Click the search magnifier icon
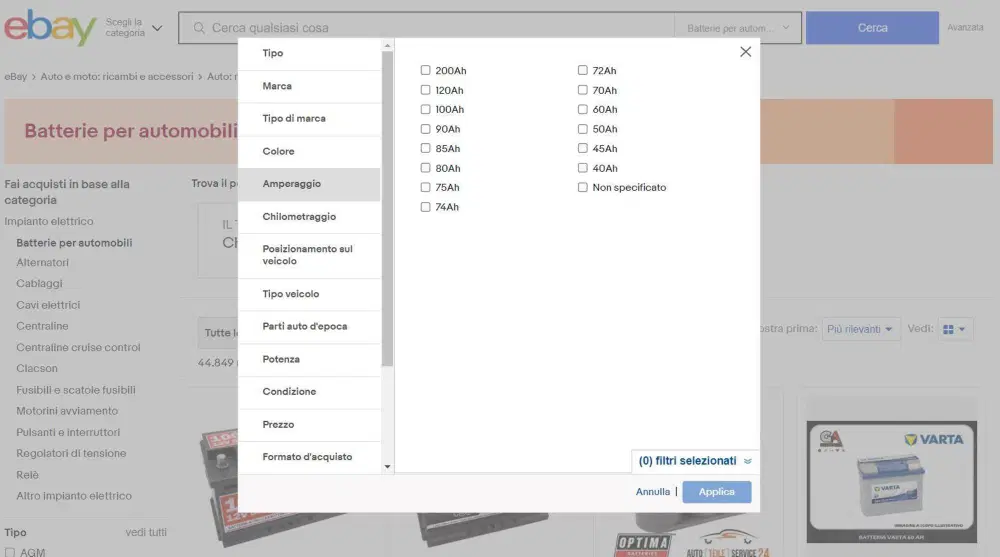The height and width of the screenshot is (557, 1000). (x=199, y=28)
